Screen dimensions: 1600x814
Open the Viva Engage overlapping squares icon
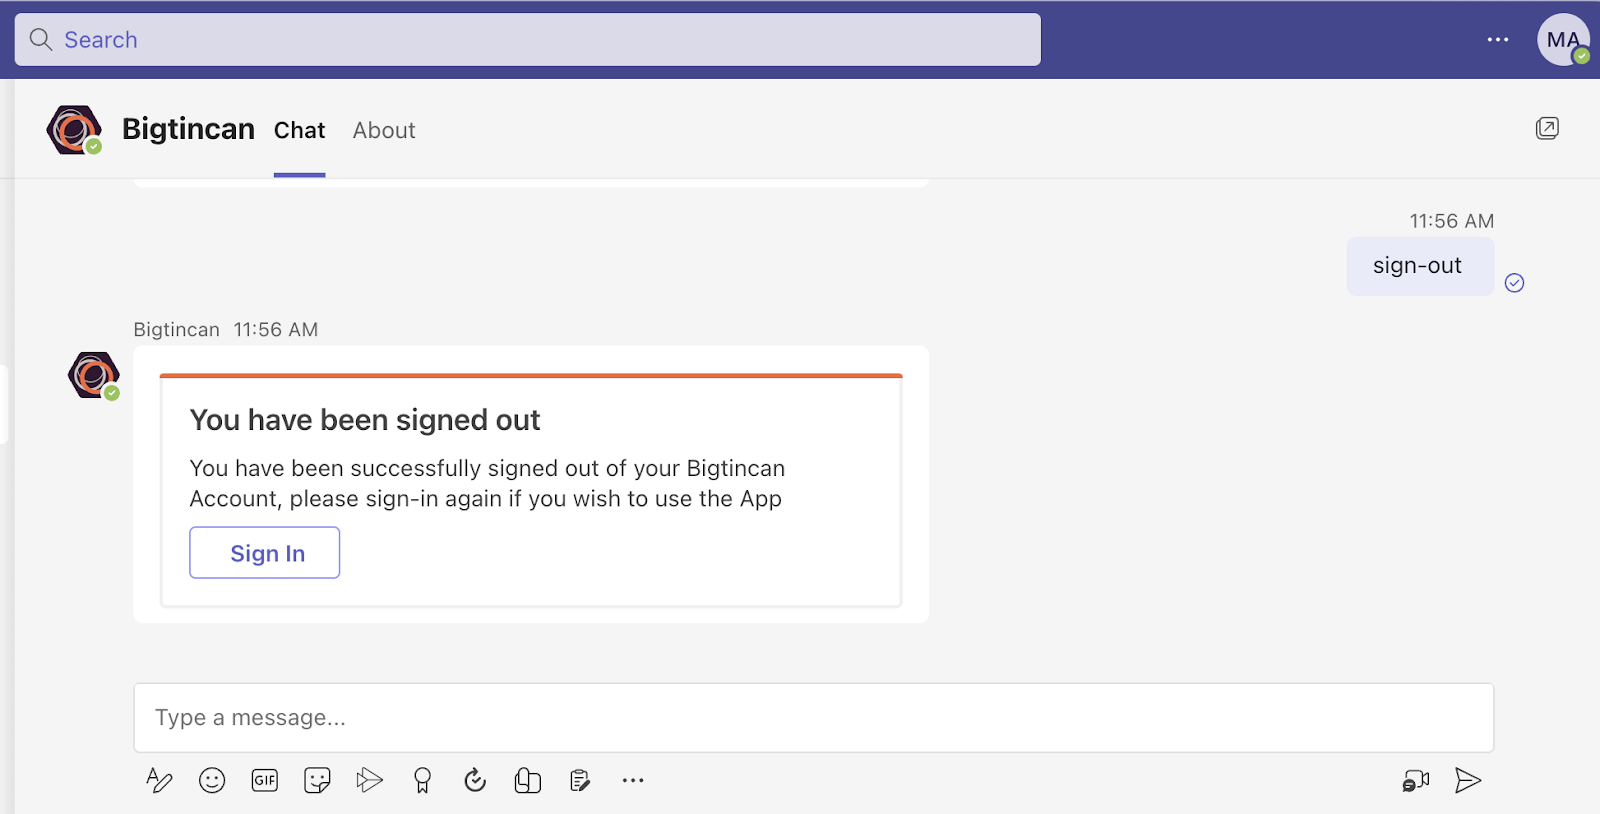(x=527, y=780)
